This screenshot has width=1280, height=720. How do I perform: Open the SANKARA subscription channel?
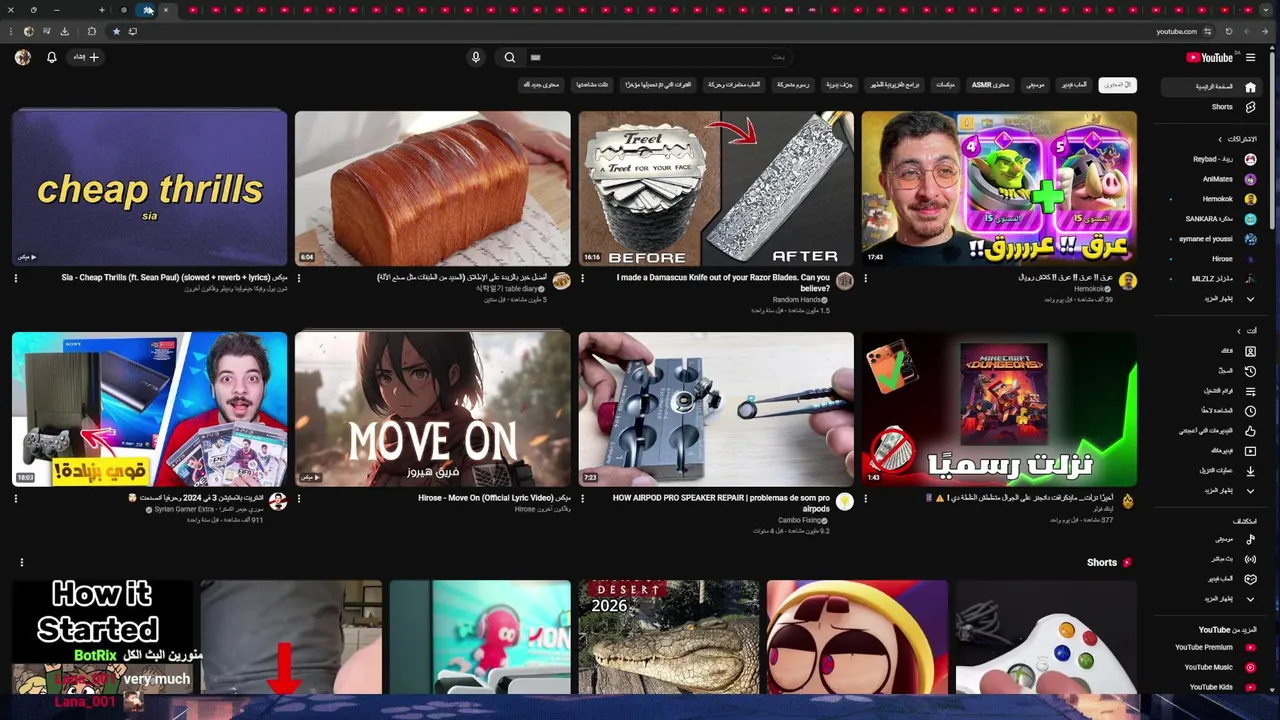point(1213,219)
